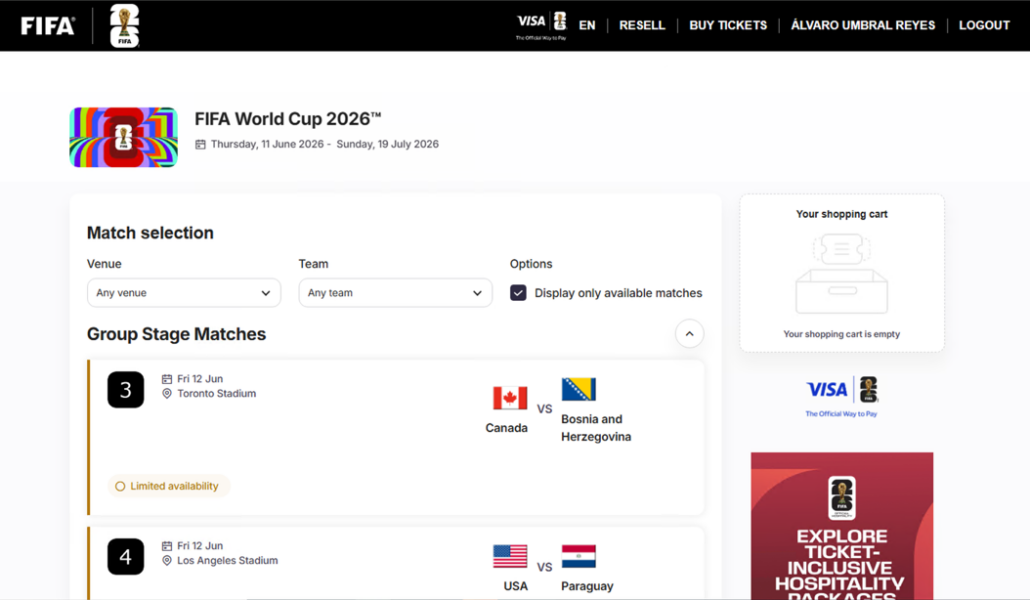Click the empty shopping cart box icon

(x=841, y=275)
